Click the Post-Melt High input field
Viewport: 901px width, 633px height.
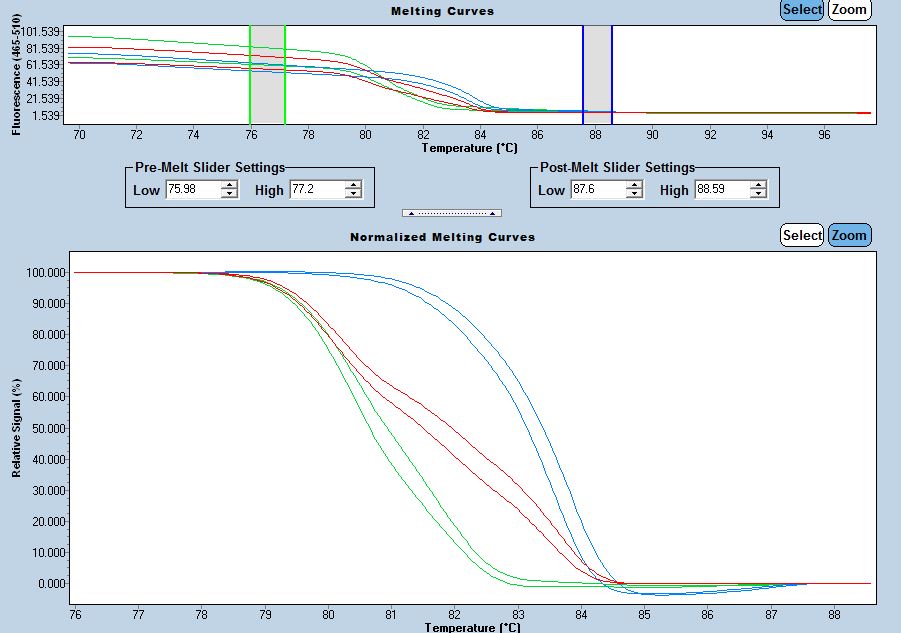(x=721, y=190)
